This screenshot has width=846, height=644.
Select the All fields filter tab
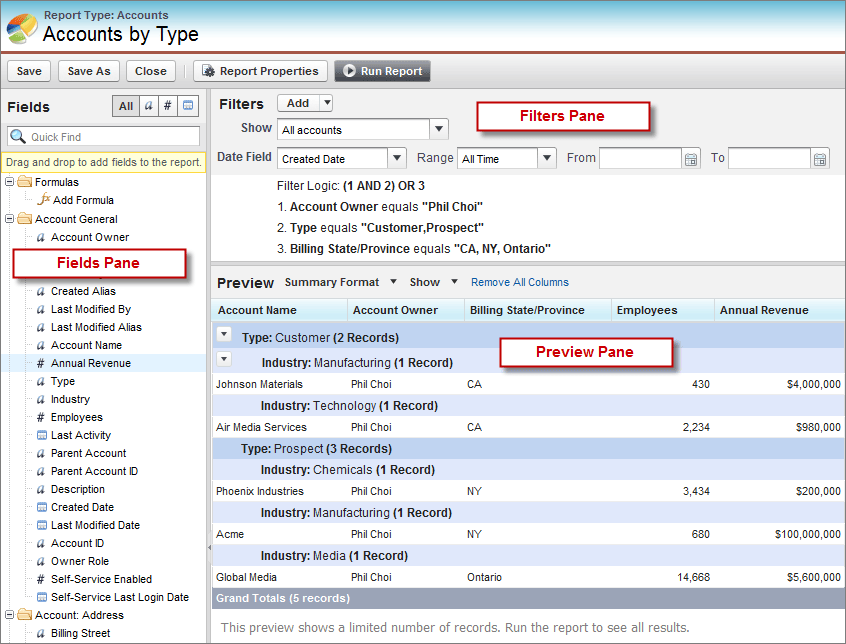click(x=127, y=106)
